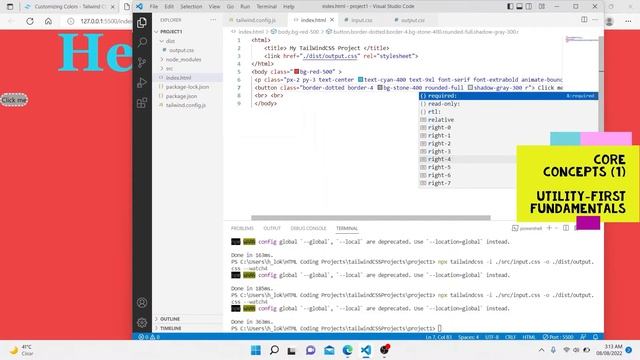The height and width of the screenshot is (360, 640).
Task: Open the Run and Debug view
Action: pos(142,82)
